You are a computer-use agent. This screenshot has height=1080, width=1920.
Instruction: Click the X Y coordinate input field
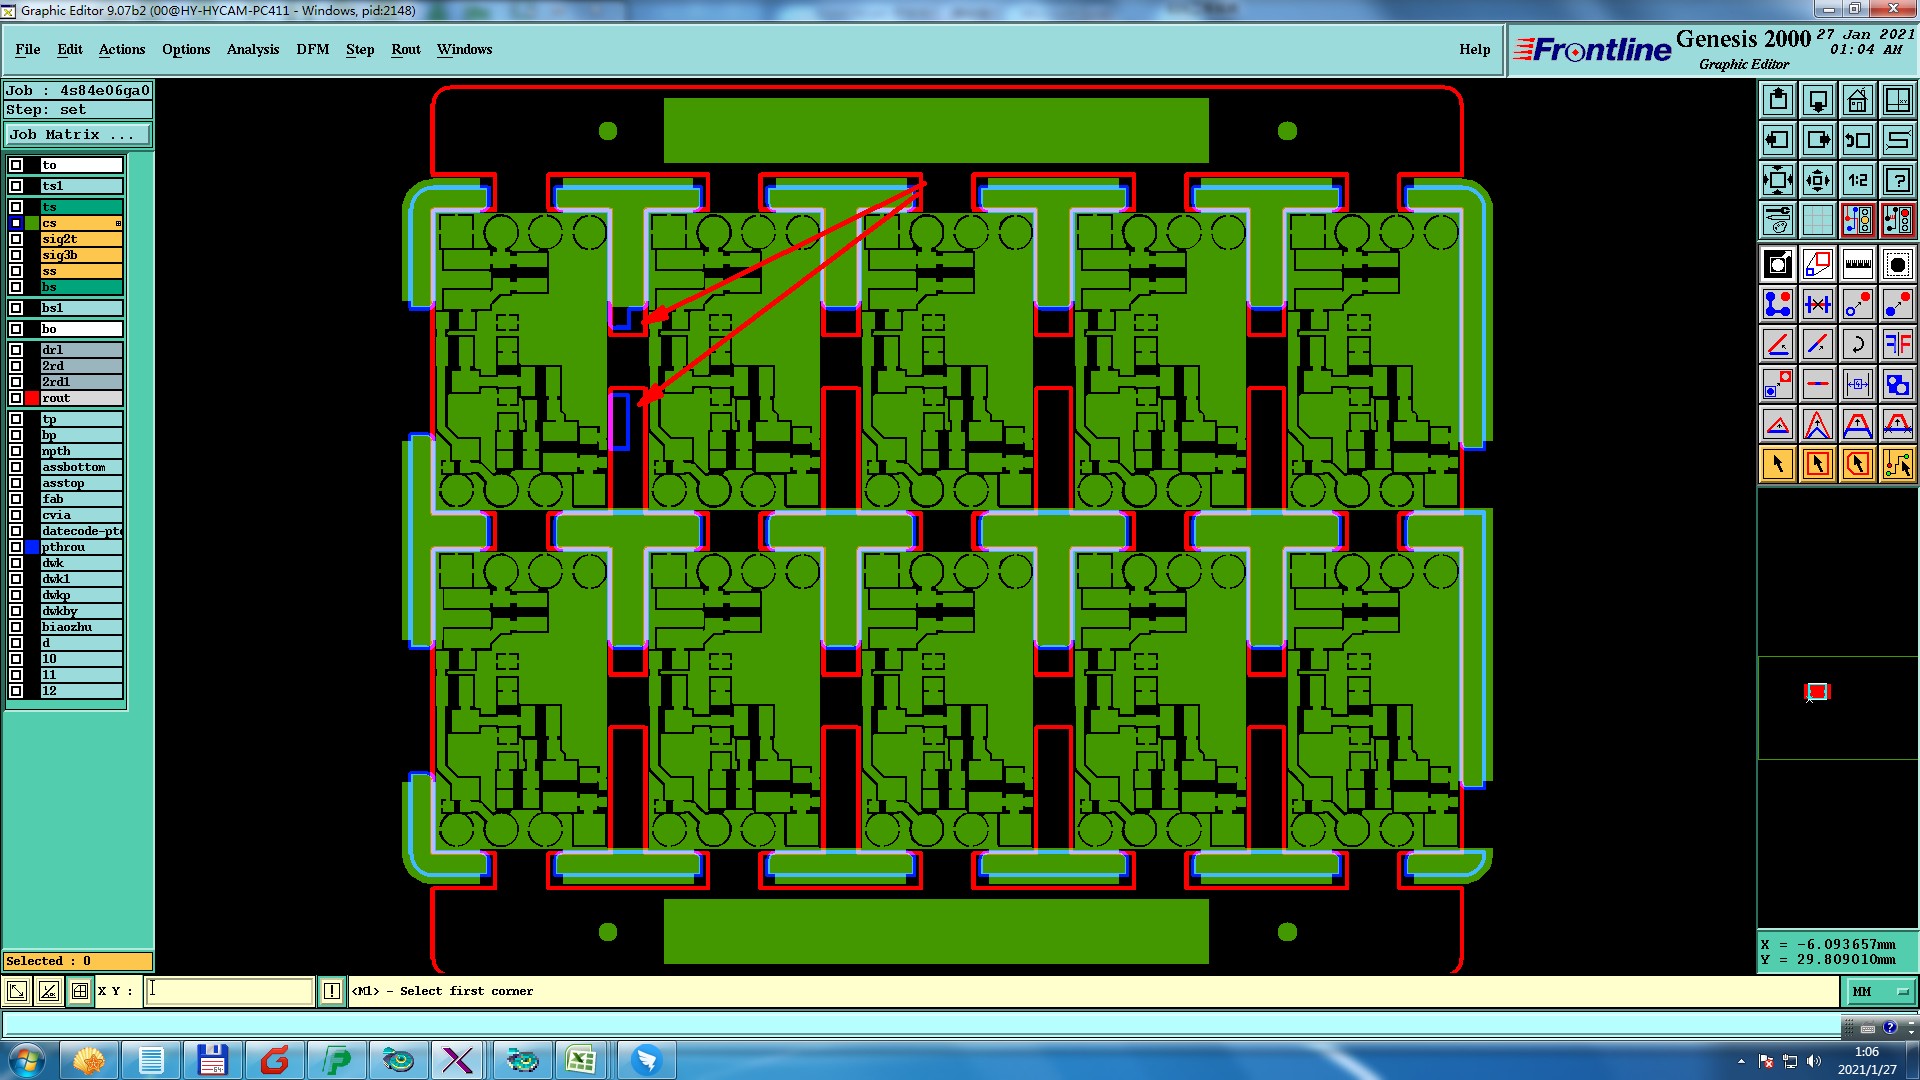coord(230,991)
